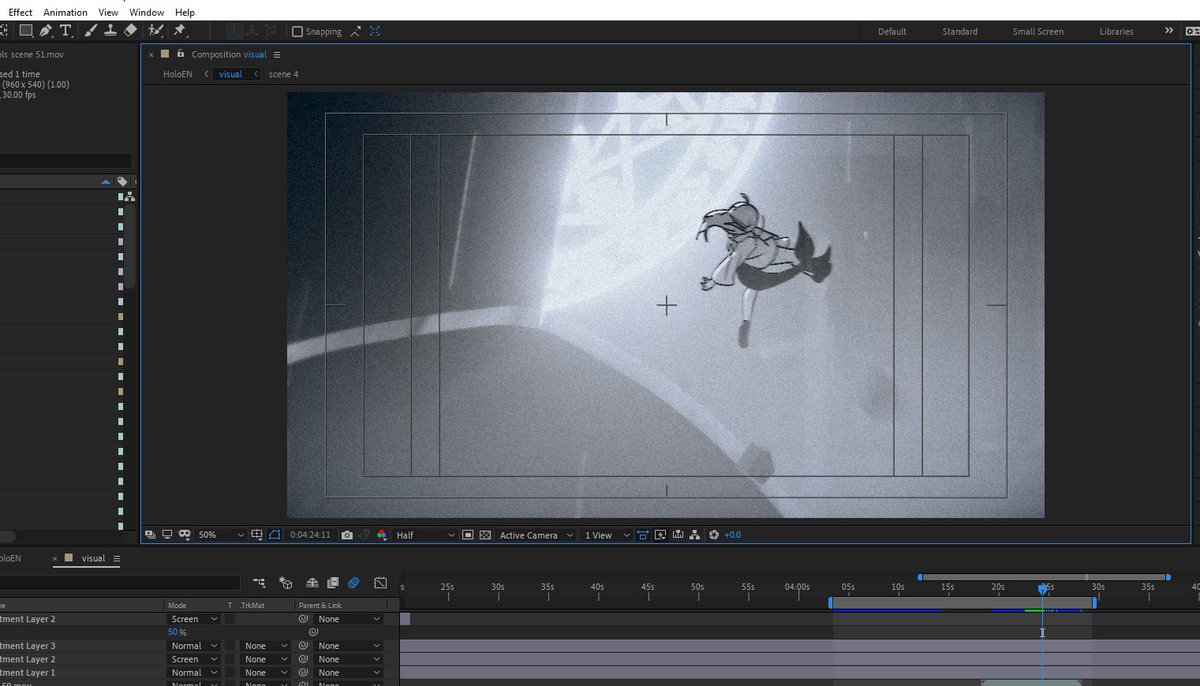Click the fast previews icon in viewer footer
The height and width of the screenshot is (686, 1200).
660,535
